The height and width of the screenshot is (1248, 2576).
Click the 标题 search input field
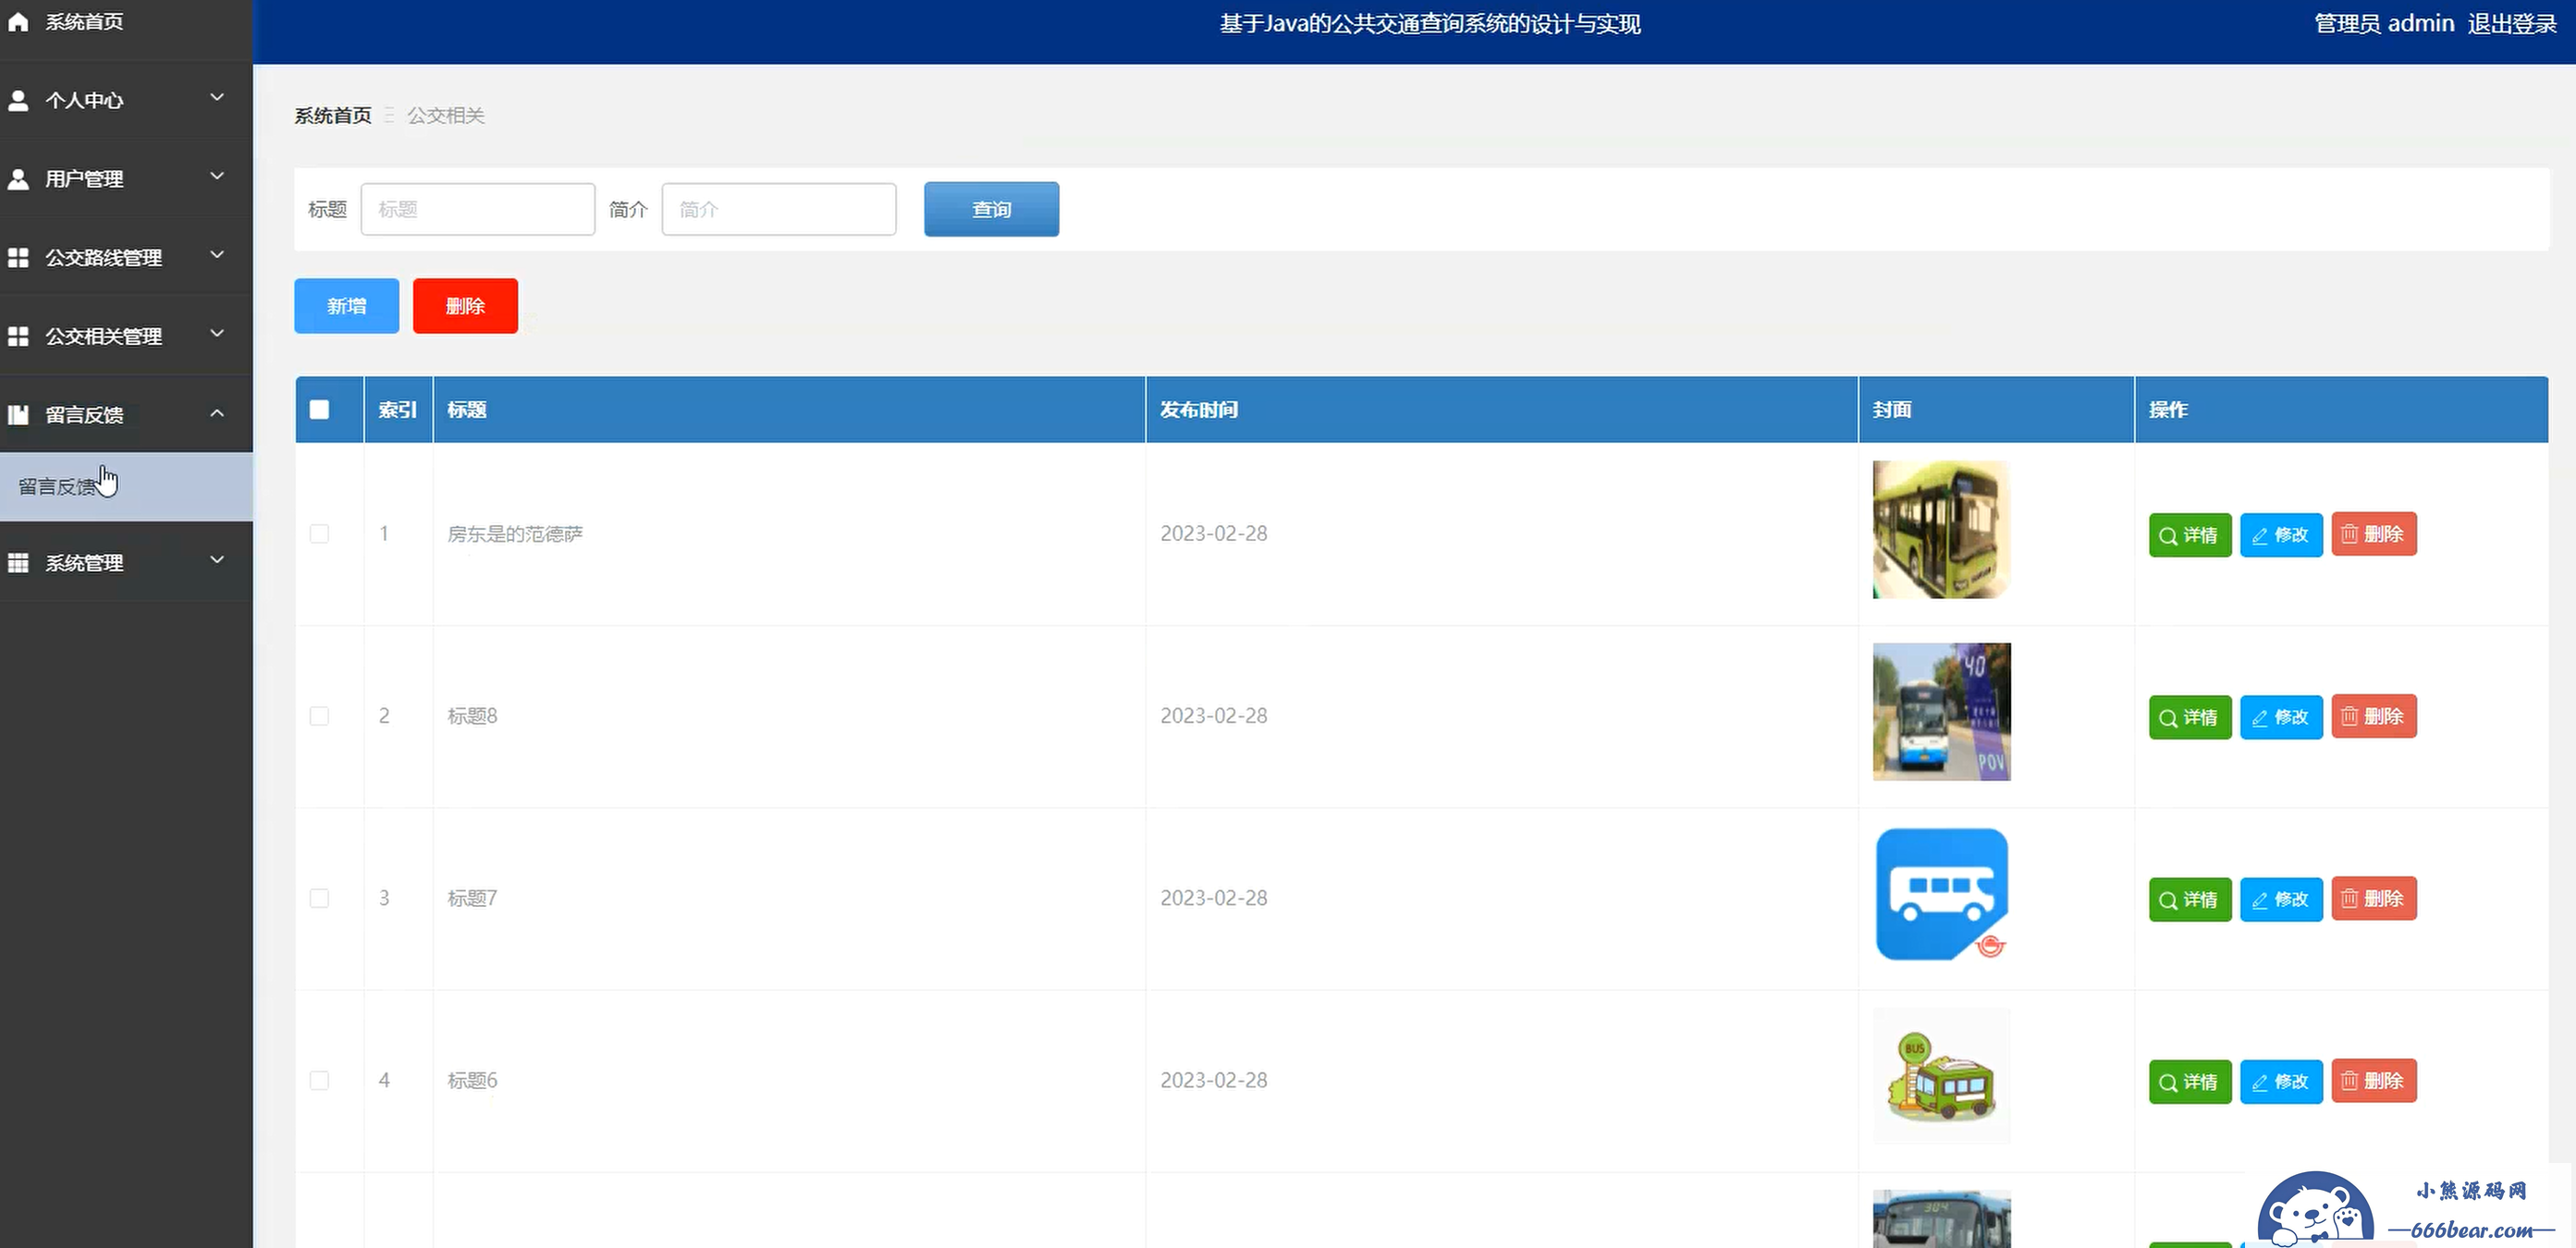(x=478, y=209)
